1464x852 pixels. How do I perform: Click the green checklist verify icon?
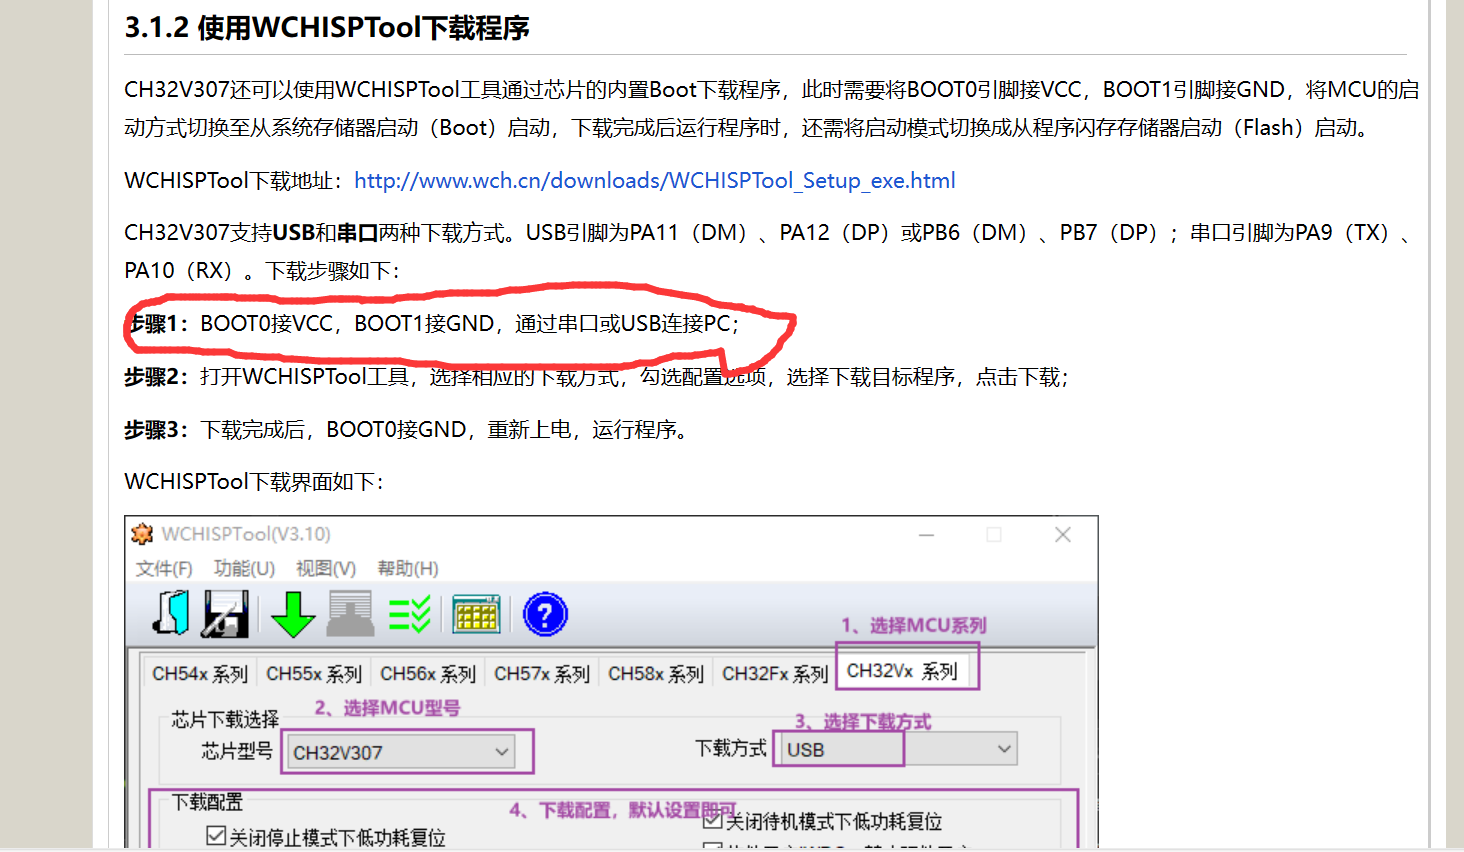click(410, 614)
